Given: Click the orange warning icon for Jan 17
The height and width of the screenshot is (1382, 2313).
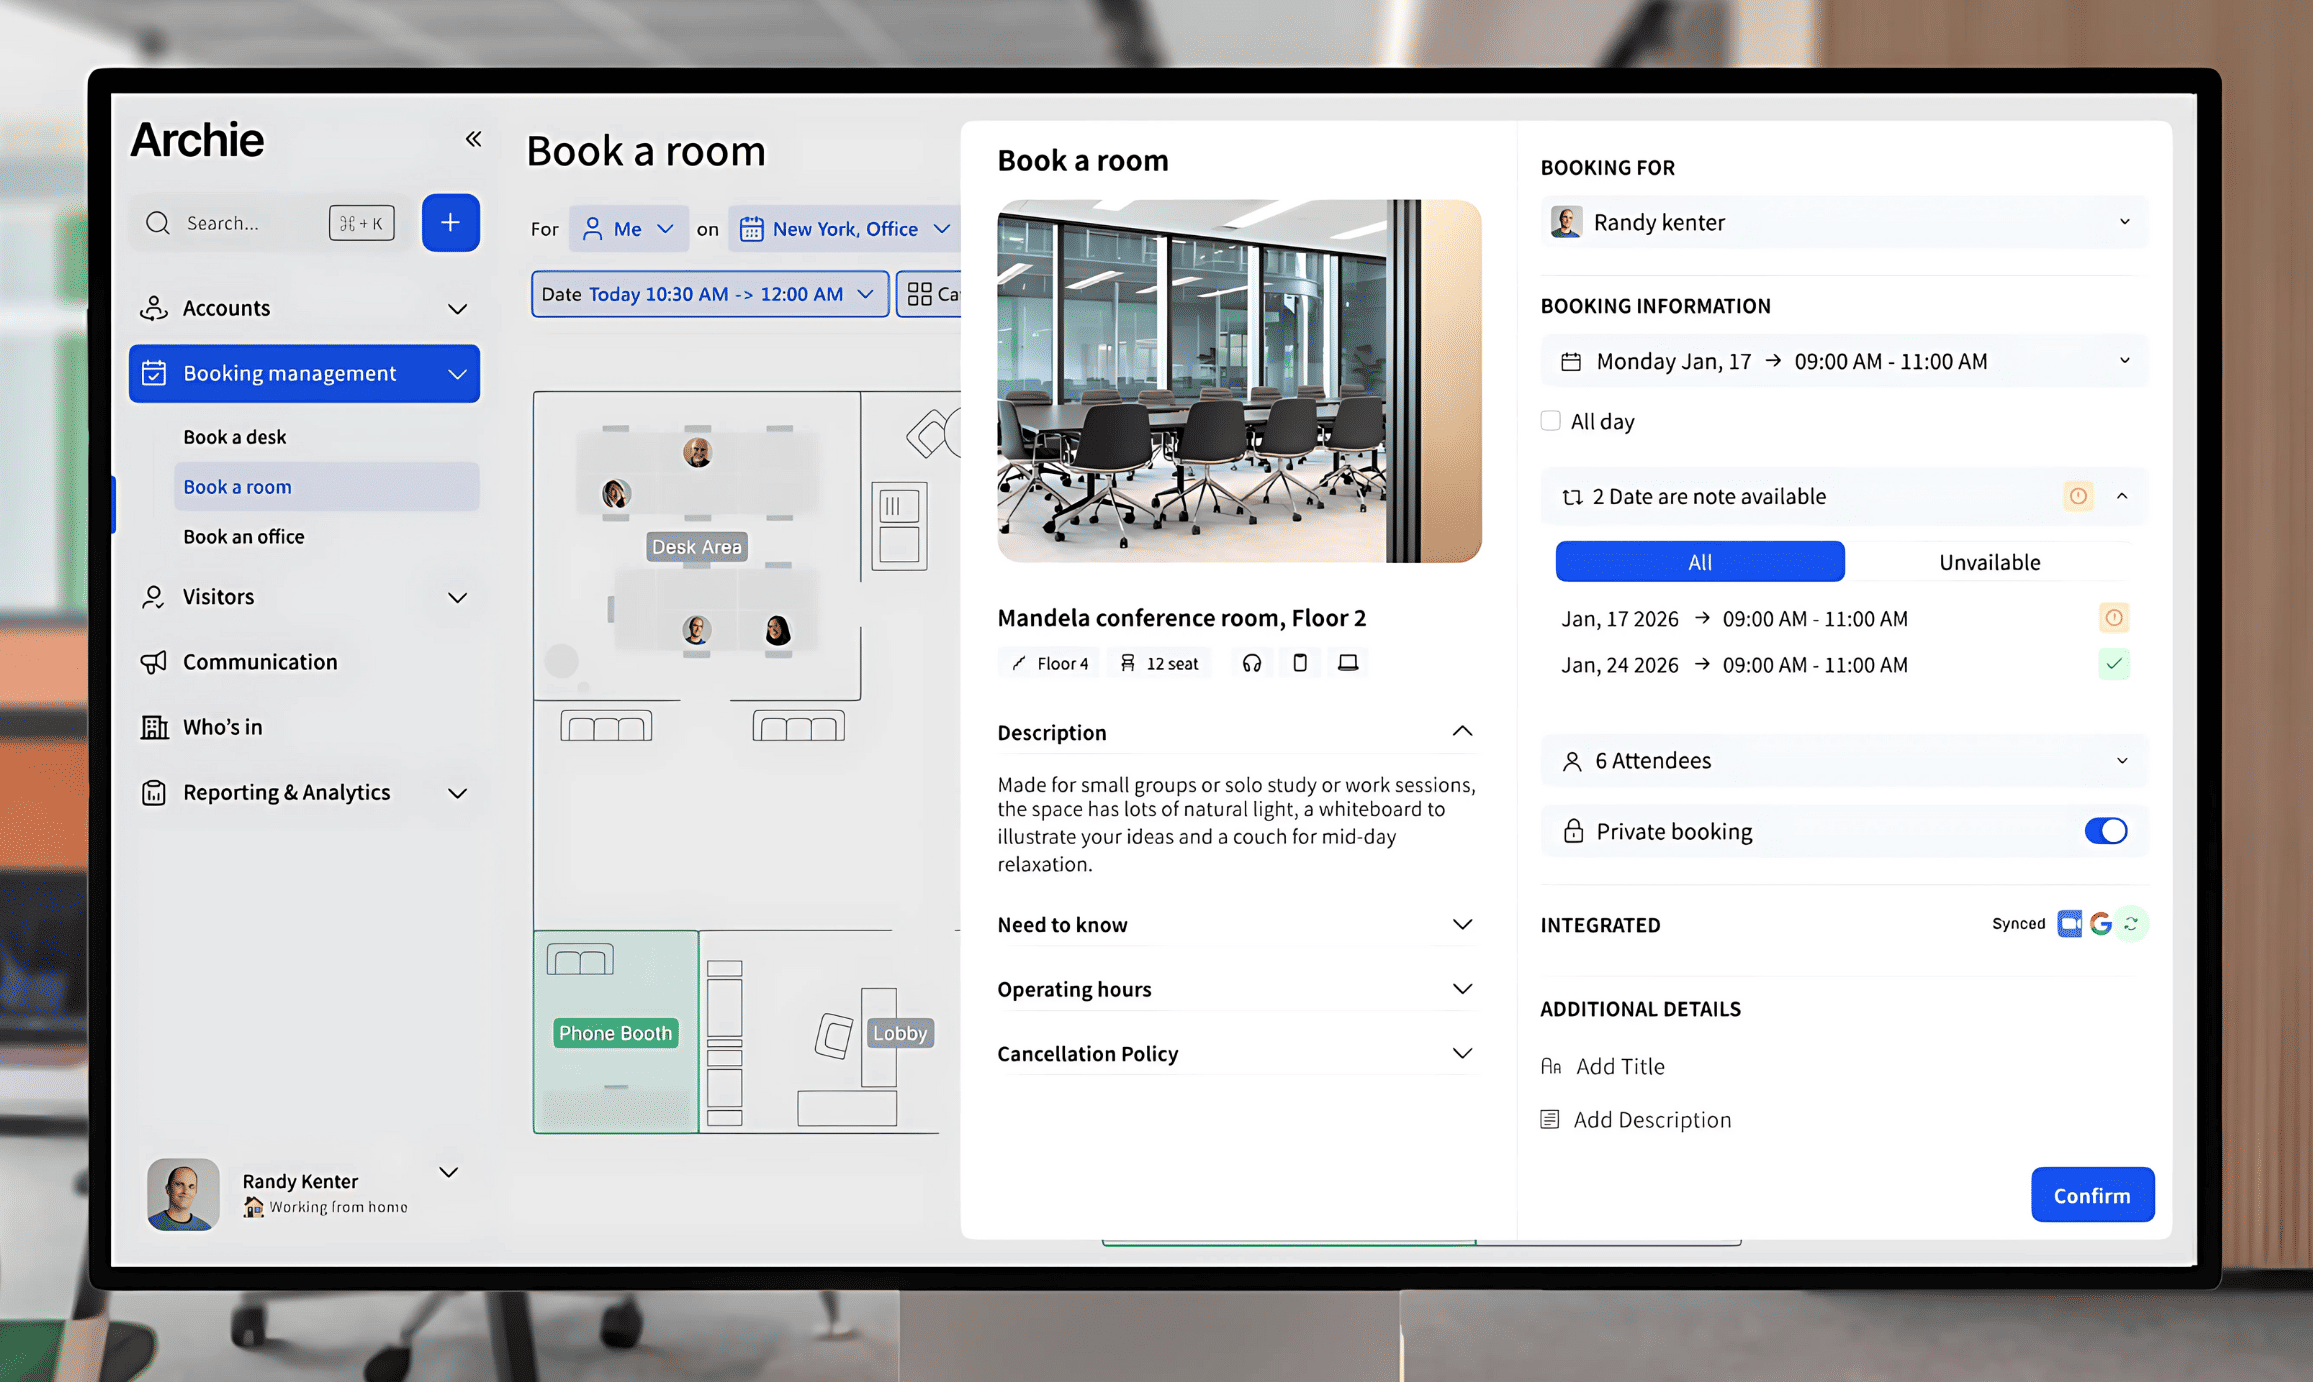Looking at the screenshot, I should click(2113, 618).
